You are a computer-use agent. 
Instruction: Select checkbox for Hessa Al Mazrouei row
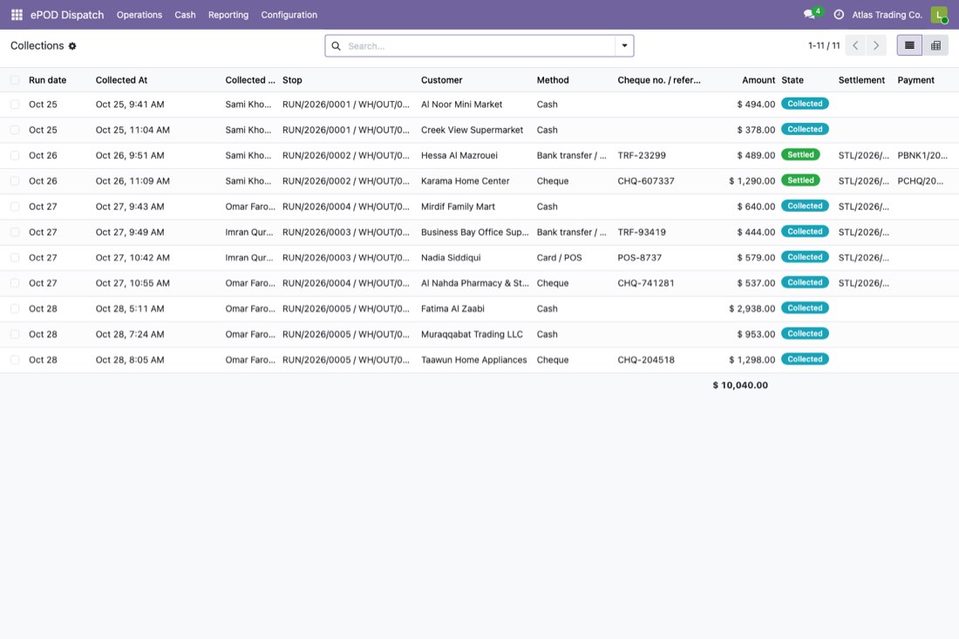tap(15, 156)
